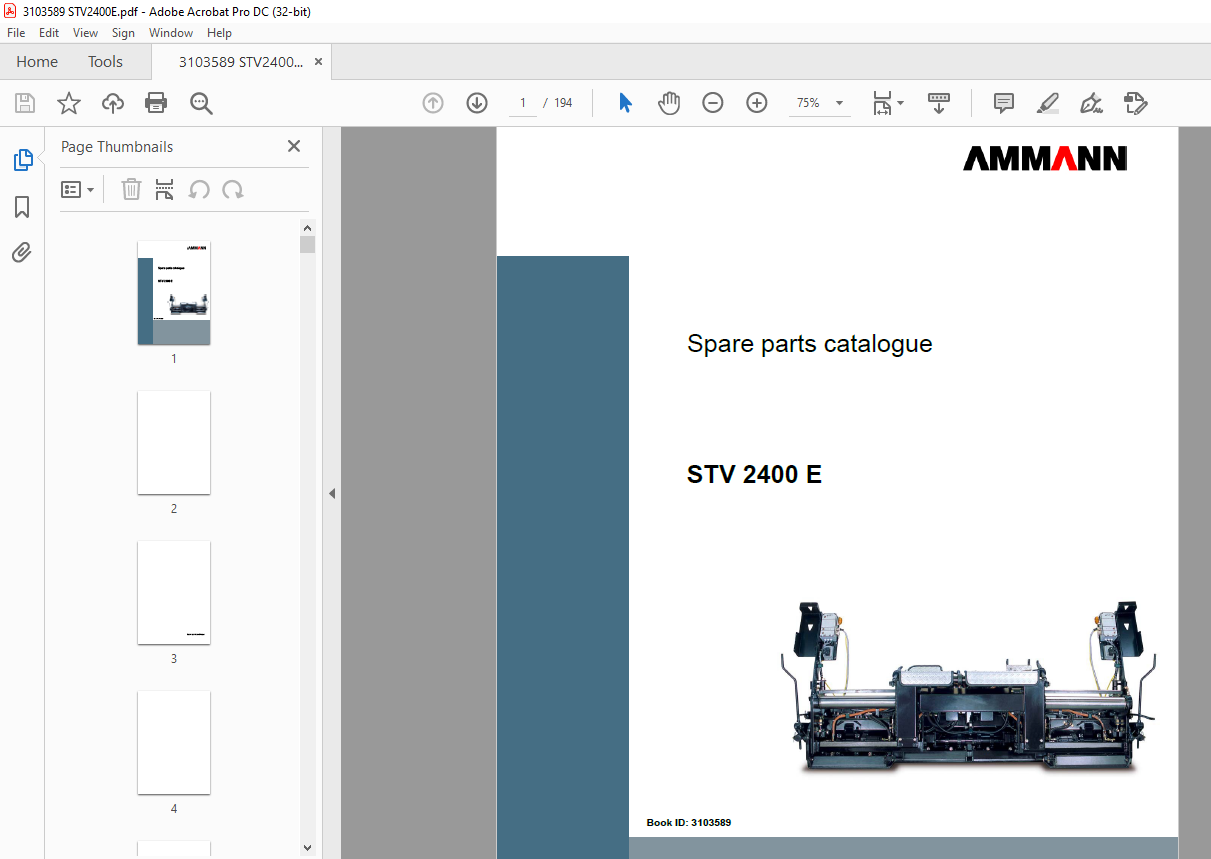
Task: Open the Bookmarks sidebar icon
Action: pos(22,207)
